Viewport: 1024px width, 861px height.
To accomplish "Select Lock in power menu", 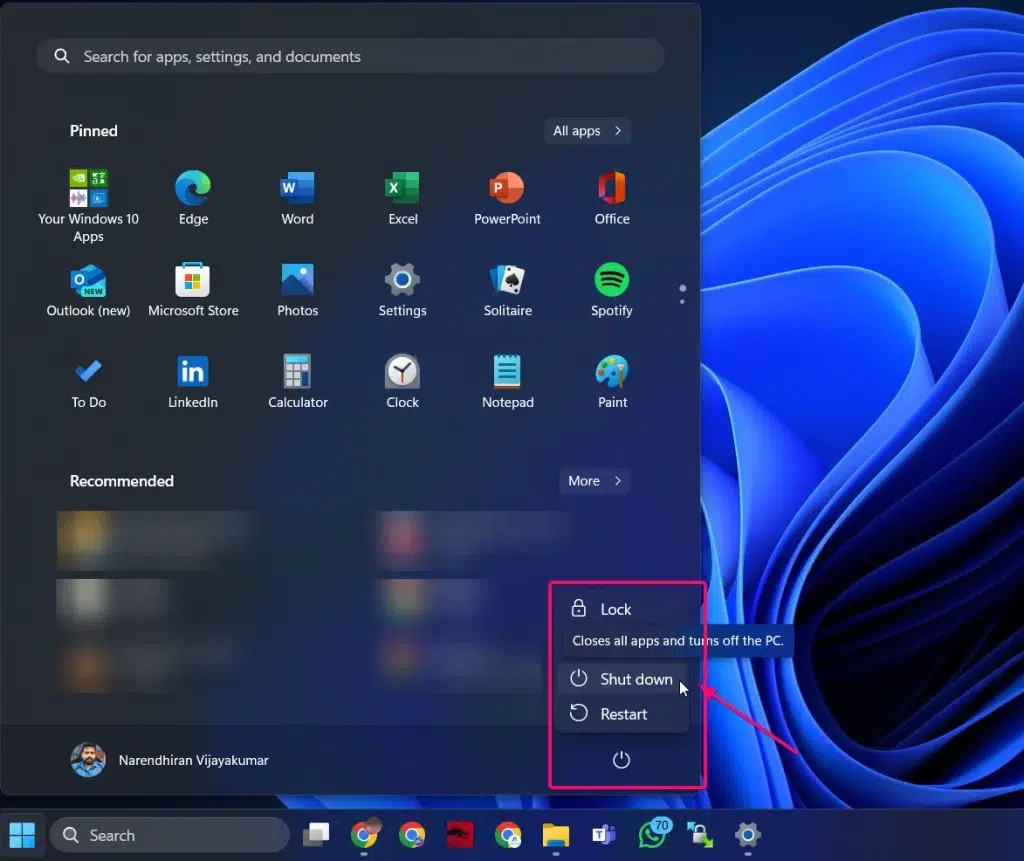I will click(x=624, y=609).
